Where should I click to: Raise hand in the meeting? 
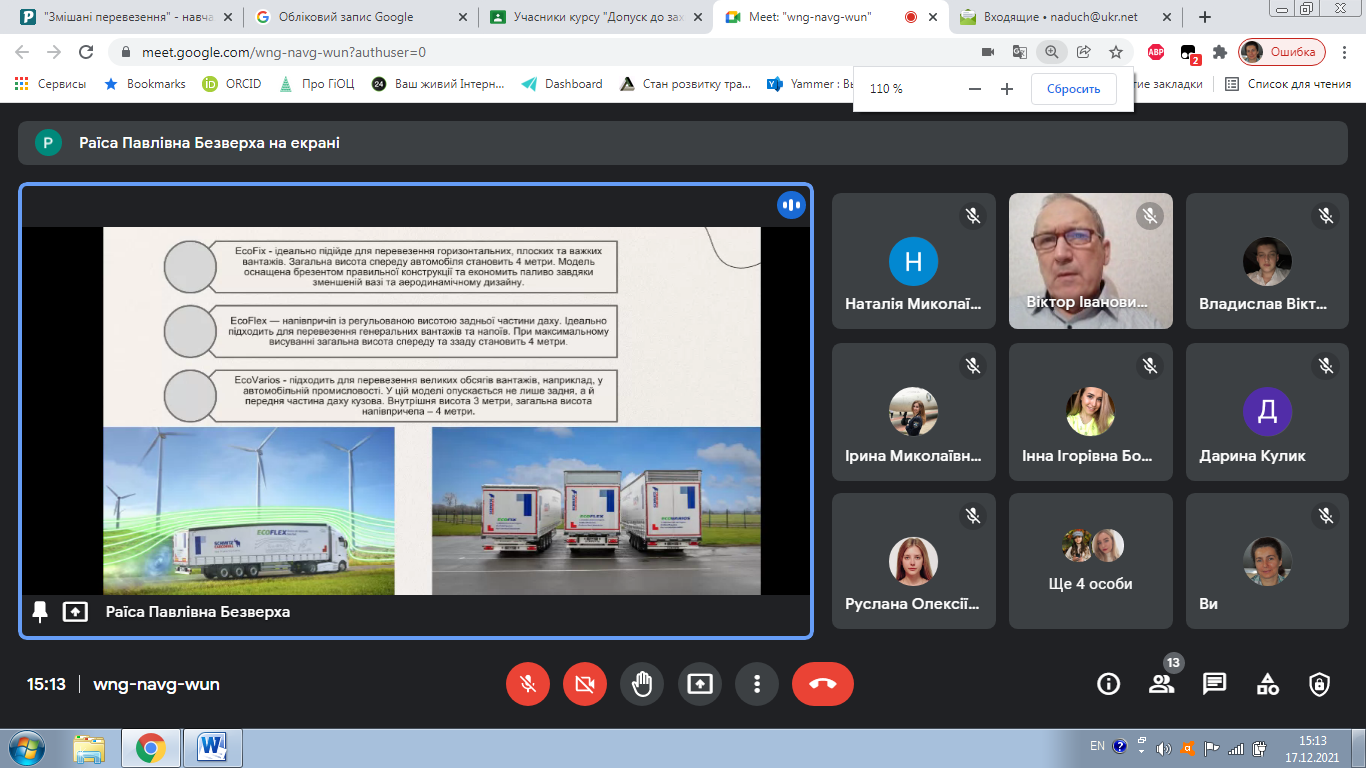642,684
